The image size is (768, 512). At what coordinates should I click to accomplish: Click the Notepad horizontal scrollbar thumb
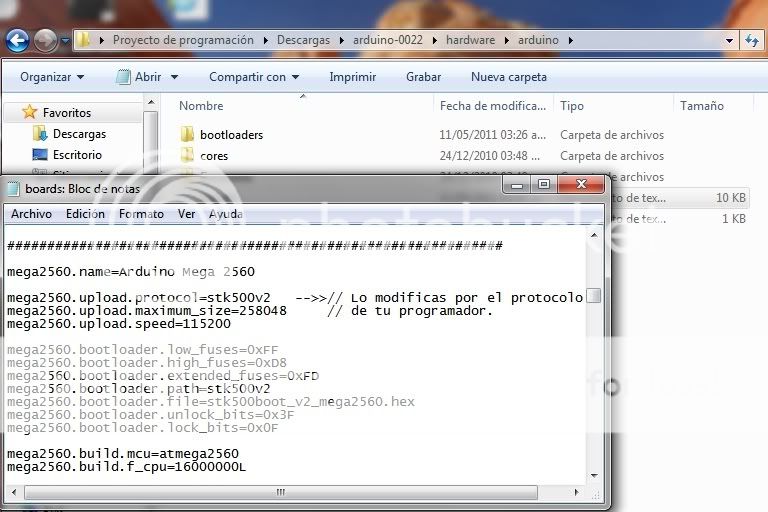pos(281,492)
